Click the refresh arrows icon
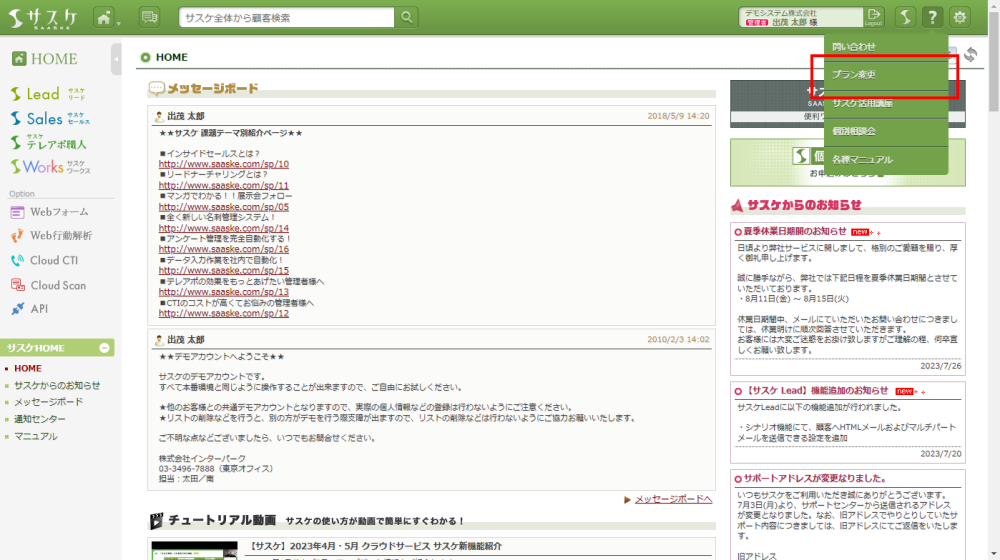 [970, 56]
